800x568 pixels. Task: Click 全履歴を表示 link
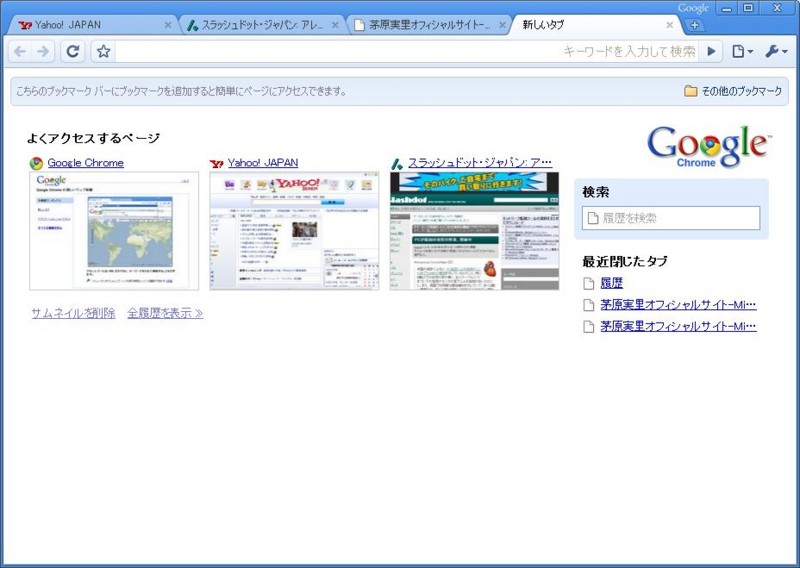point(165,313)
